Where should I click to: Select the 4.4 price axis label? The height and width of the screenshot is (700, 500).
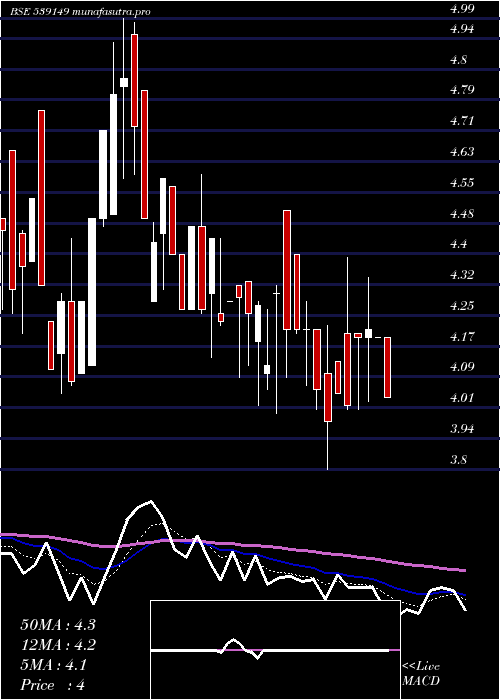458,245
